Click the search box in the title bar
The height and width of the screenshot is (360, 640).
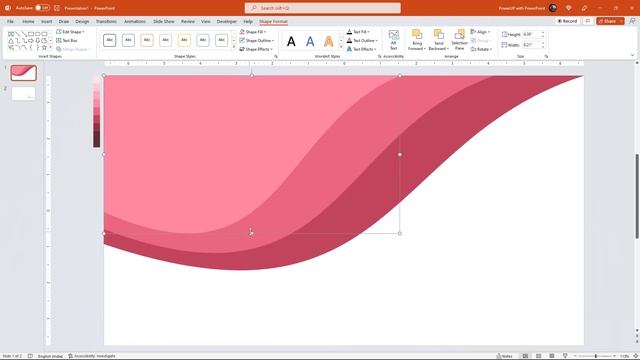click(x=322, y=8)
